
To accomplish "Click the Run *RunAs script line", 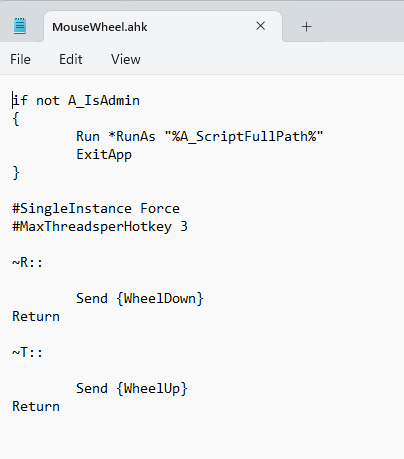I will [200, 137].
